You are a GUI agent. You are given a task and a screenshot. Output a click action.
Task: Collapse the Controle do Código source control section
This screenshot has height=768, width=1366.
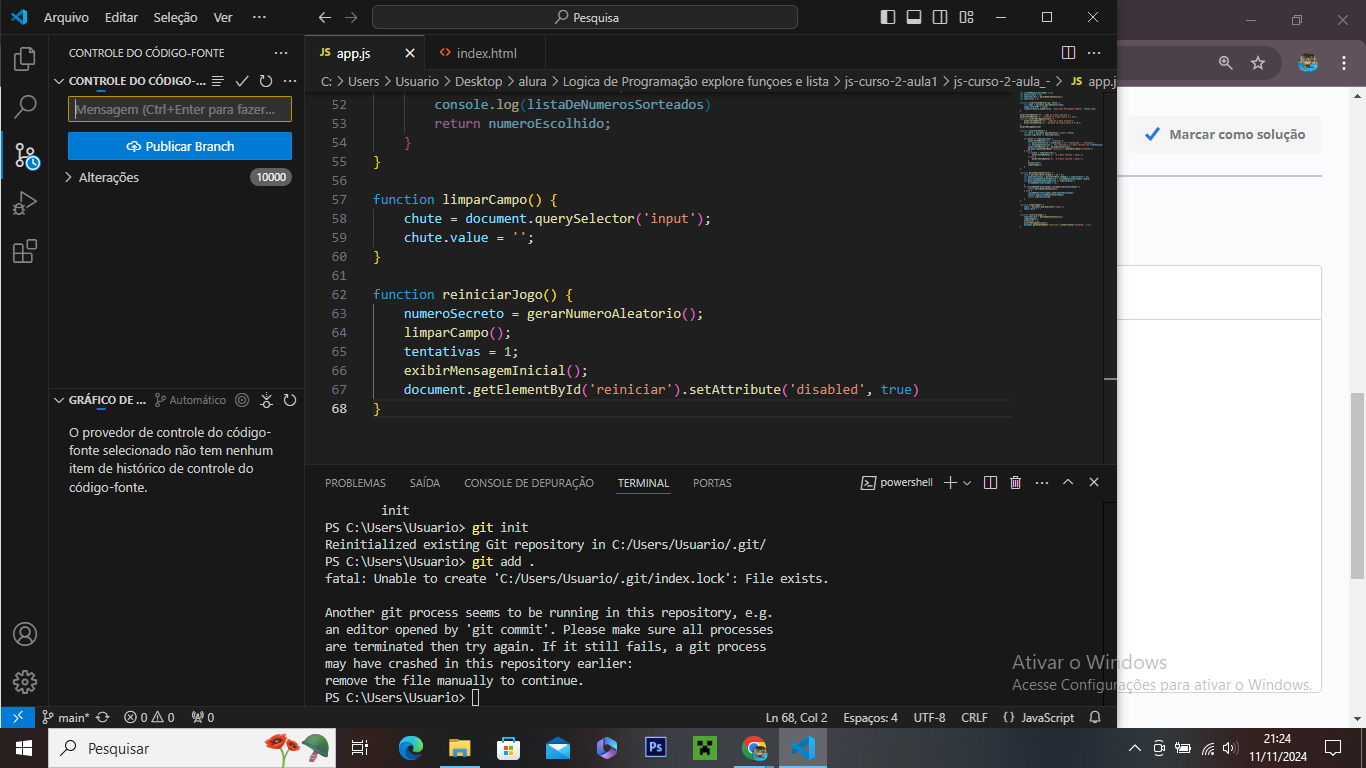[60, 81]
